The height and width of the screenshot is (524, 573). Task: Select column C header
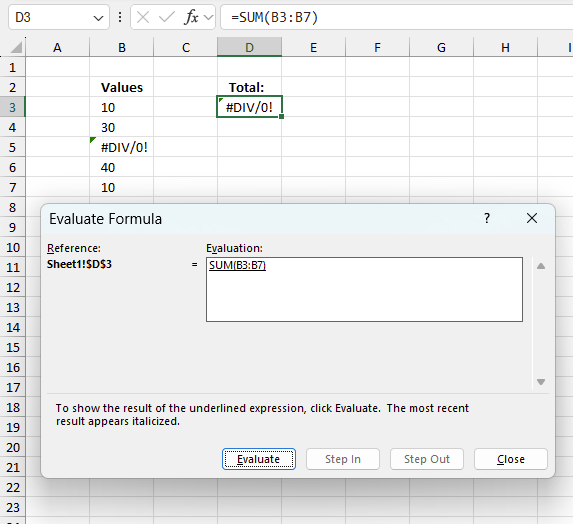(x=186, y=48)
